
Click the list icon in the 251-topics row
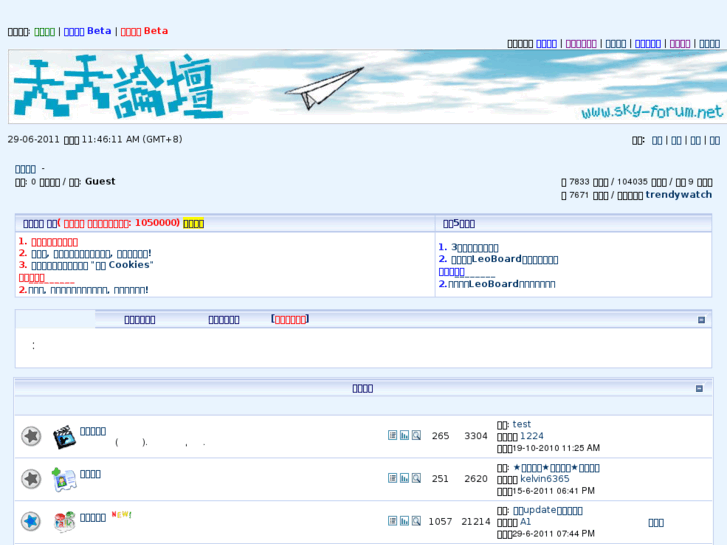pyautogui.click(x=392, y=478)
